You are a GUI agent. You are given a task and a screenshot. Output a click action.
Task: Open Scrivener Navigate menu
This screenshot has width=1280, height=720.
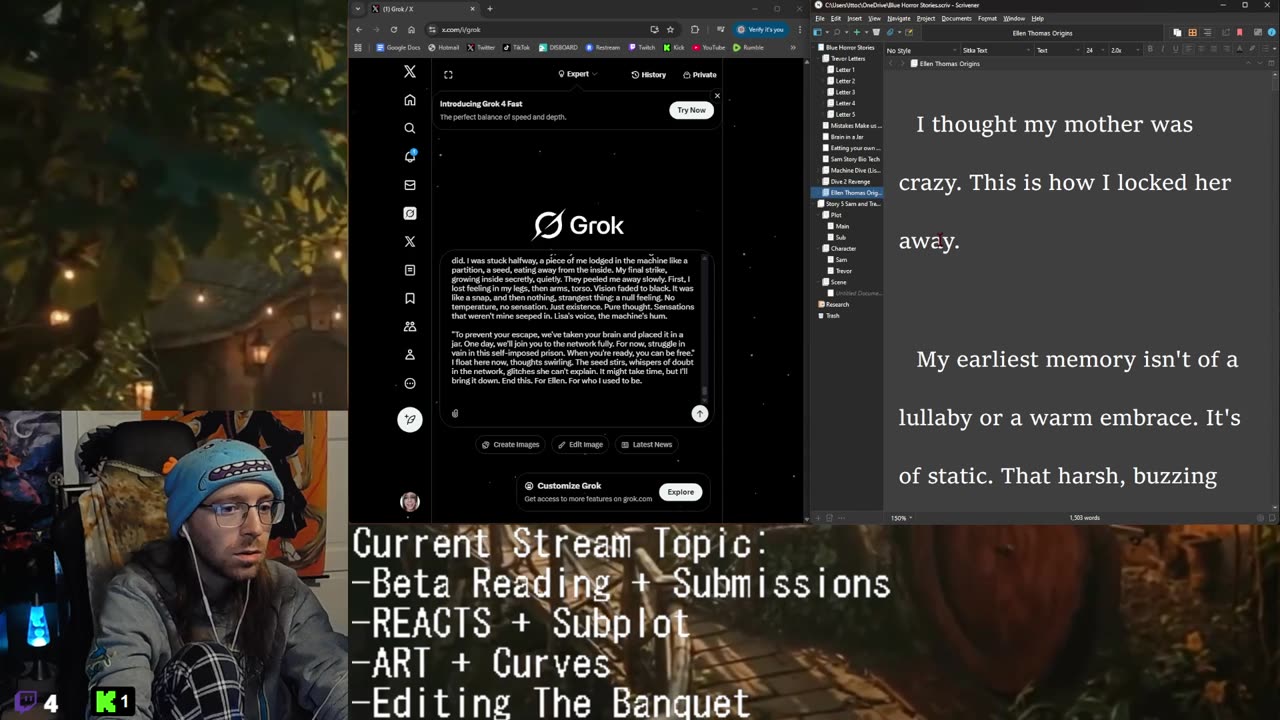click(898, 18)
